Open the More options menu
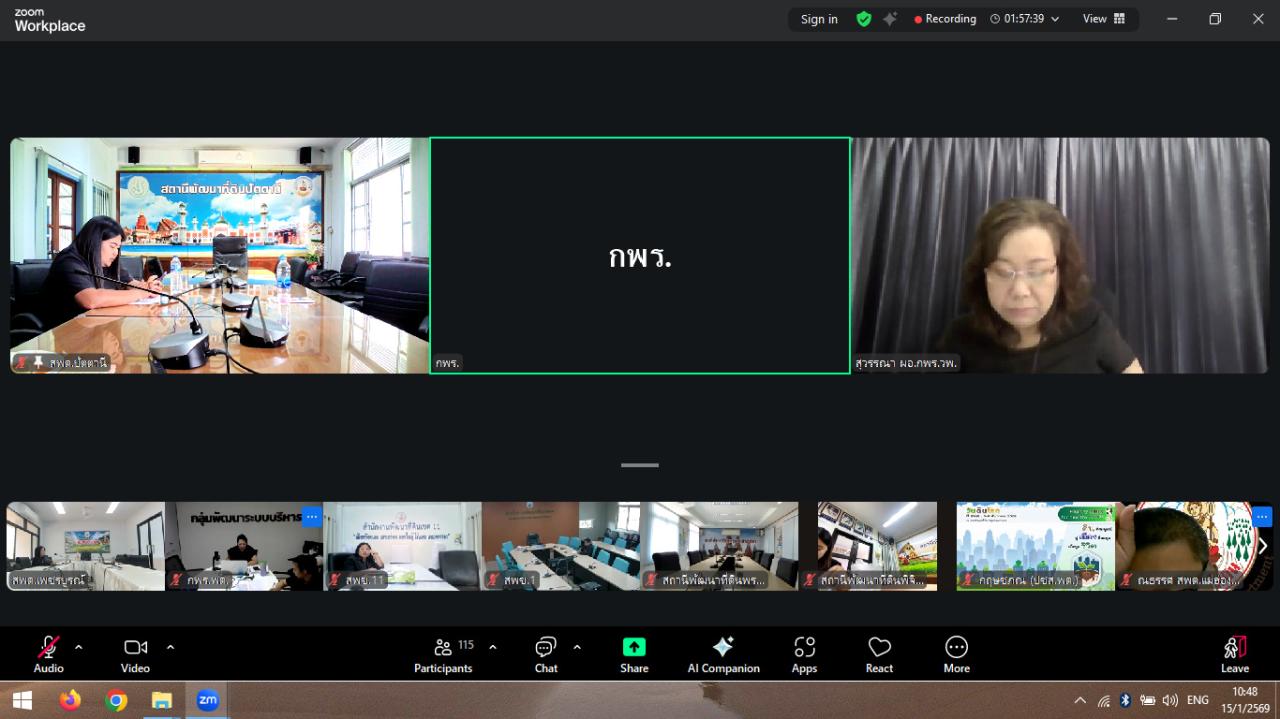 point(956,655)
